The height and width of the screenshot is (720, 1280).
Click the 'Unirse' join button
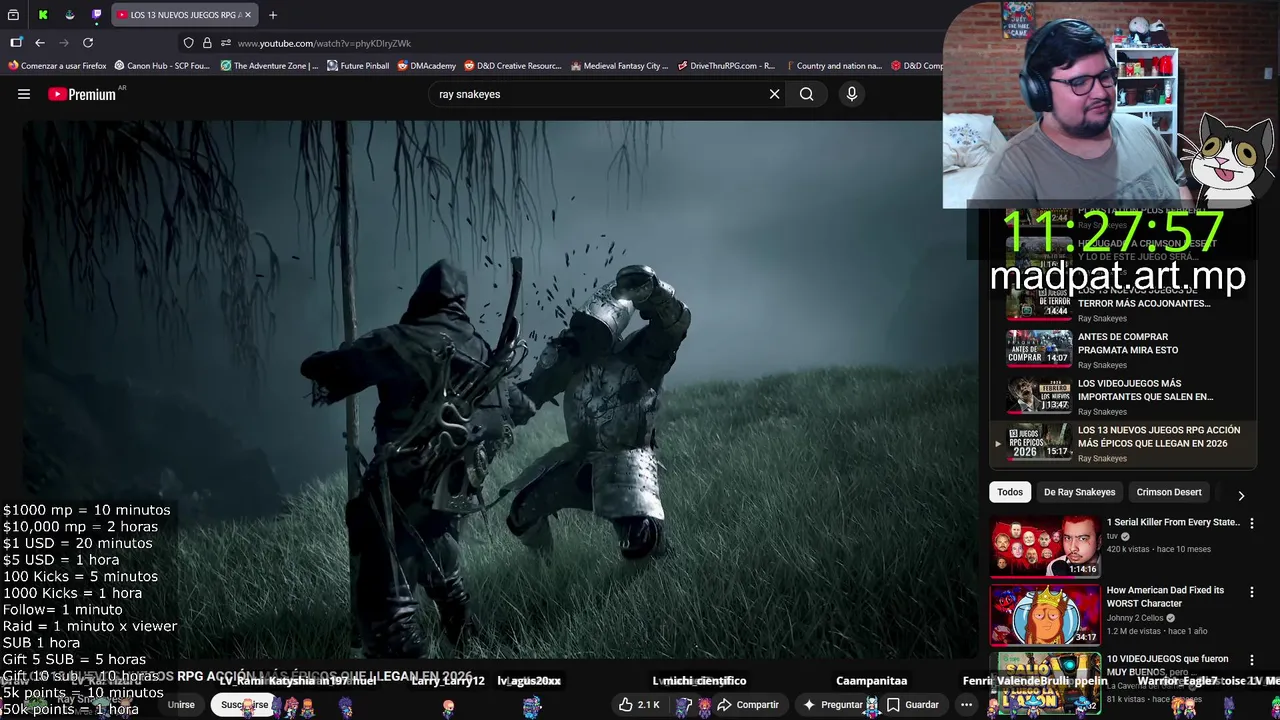tap(181, 705)
